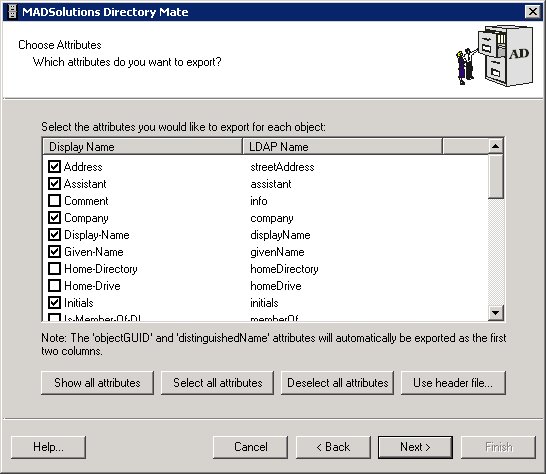Select the Display-Name row label
The image size is (546, 474).
tap(97, 235)
